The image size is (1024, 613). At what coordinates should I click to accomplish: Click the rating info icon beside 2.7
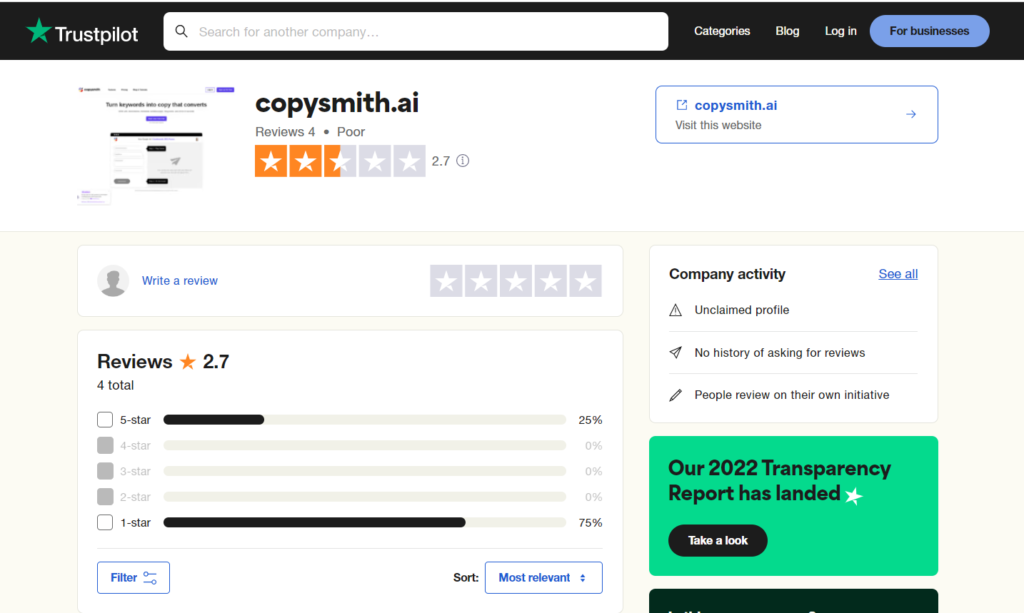(463, 161)
